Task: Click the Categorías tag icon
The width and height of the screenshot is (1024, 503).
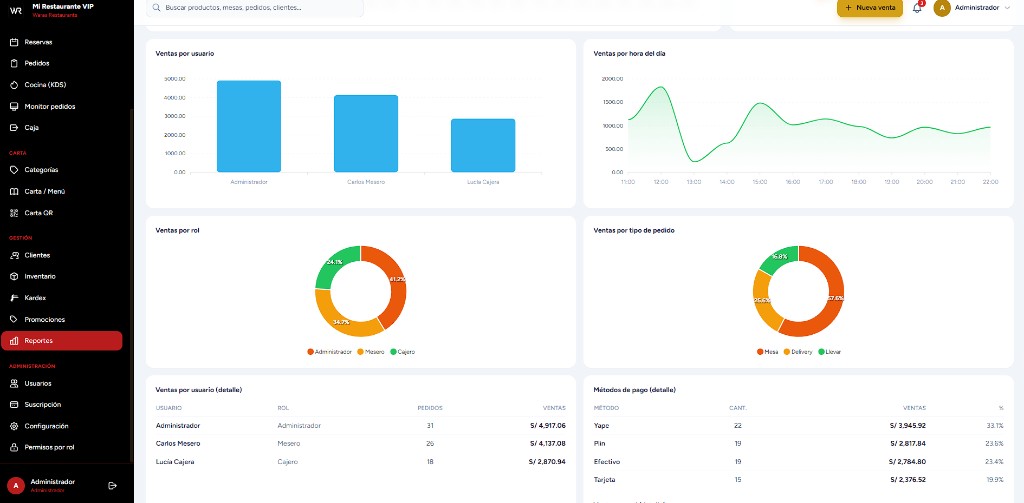Action: click(14, 170)
